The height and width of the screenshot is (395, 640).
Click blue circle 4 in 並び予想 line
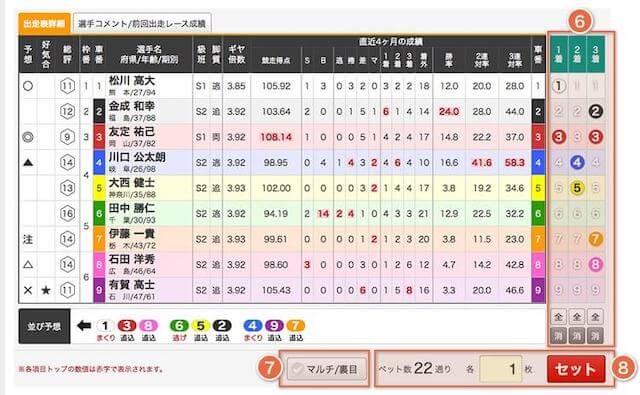click(253, 326)
